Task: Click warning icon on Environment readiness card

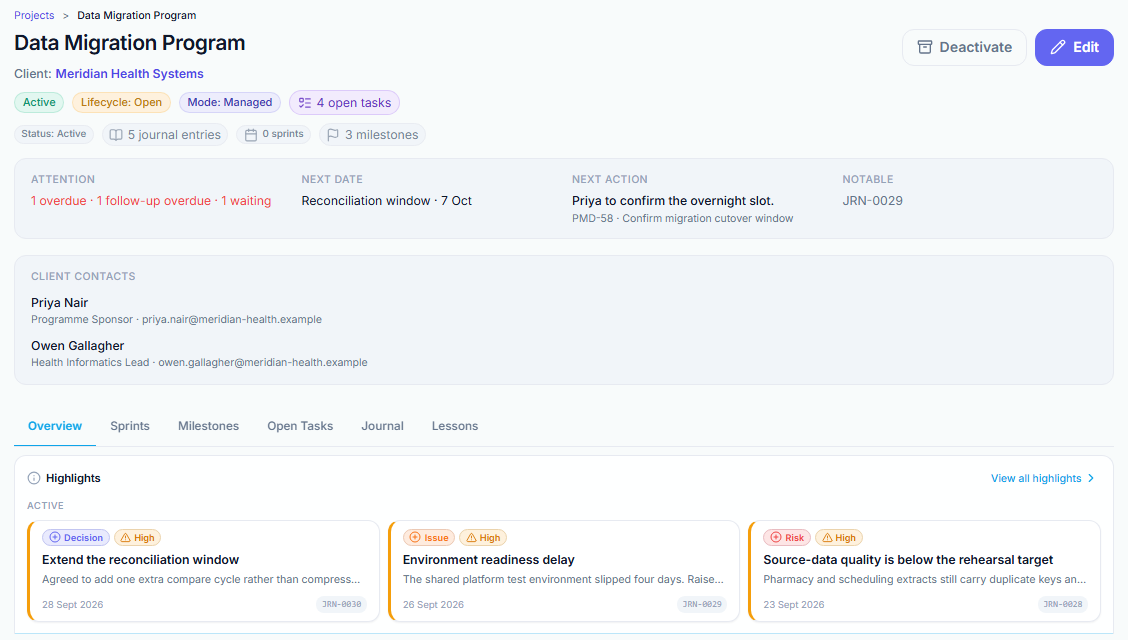Action: pyautogui.click(x=471, y=538)
